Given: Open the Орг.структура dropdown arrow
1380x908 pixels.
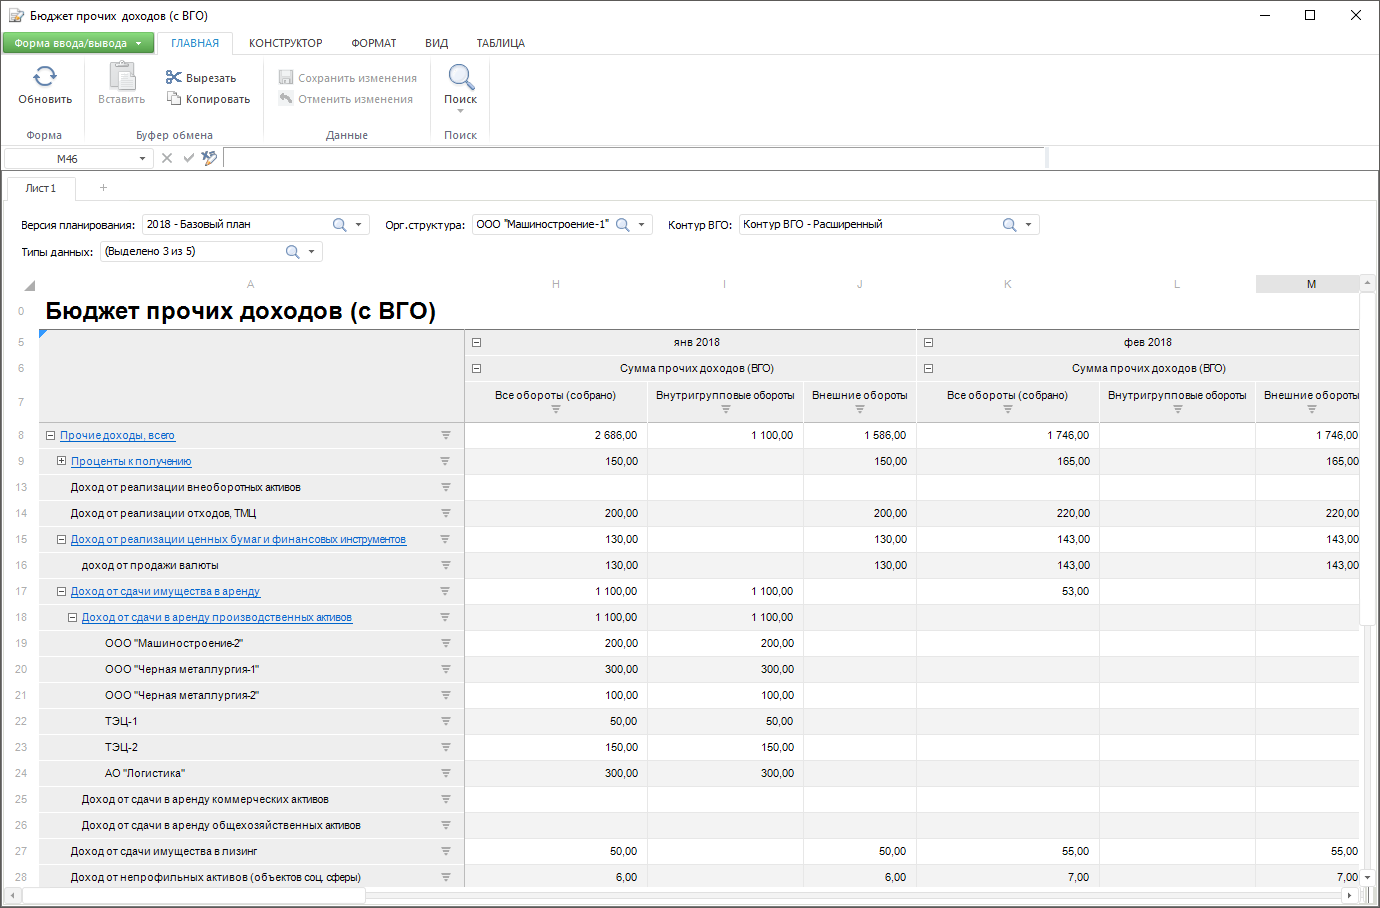Looking at the screenshot, I should tap(642, 225).
